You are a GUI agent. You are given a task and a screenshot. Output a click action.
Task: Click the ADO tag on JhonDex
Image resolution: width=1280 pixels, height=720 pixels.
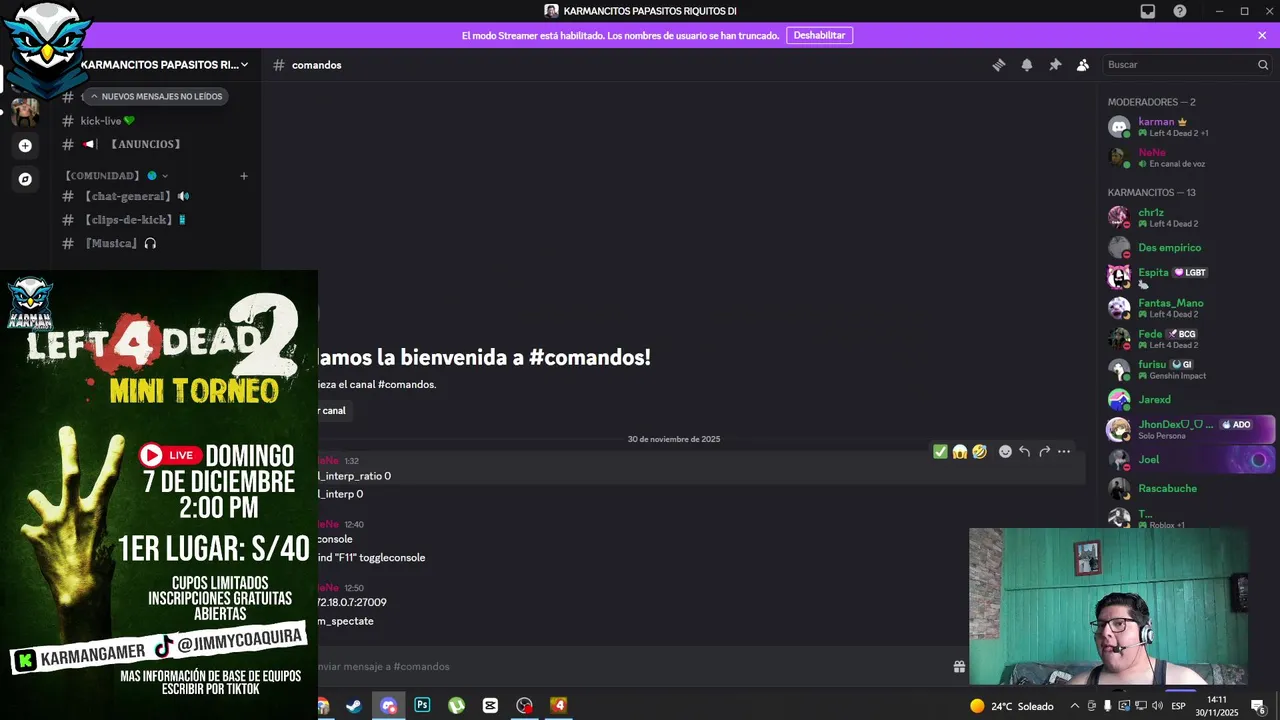coord(1236,424)
